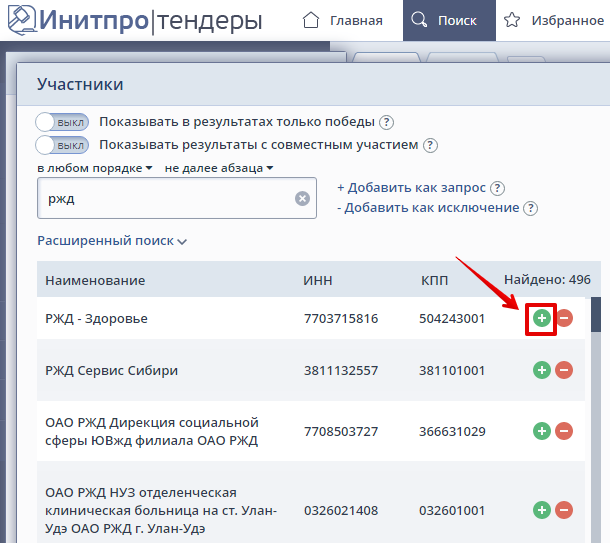Click KPP value 366631029
This screenshot has height=543, width=610.
(x=452, y=431)
